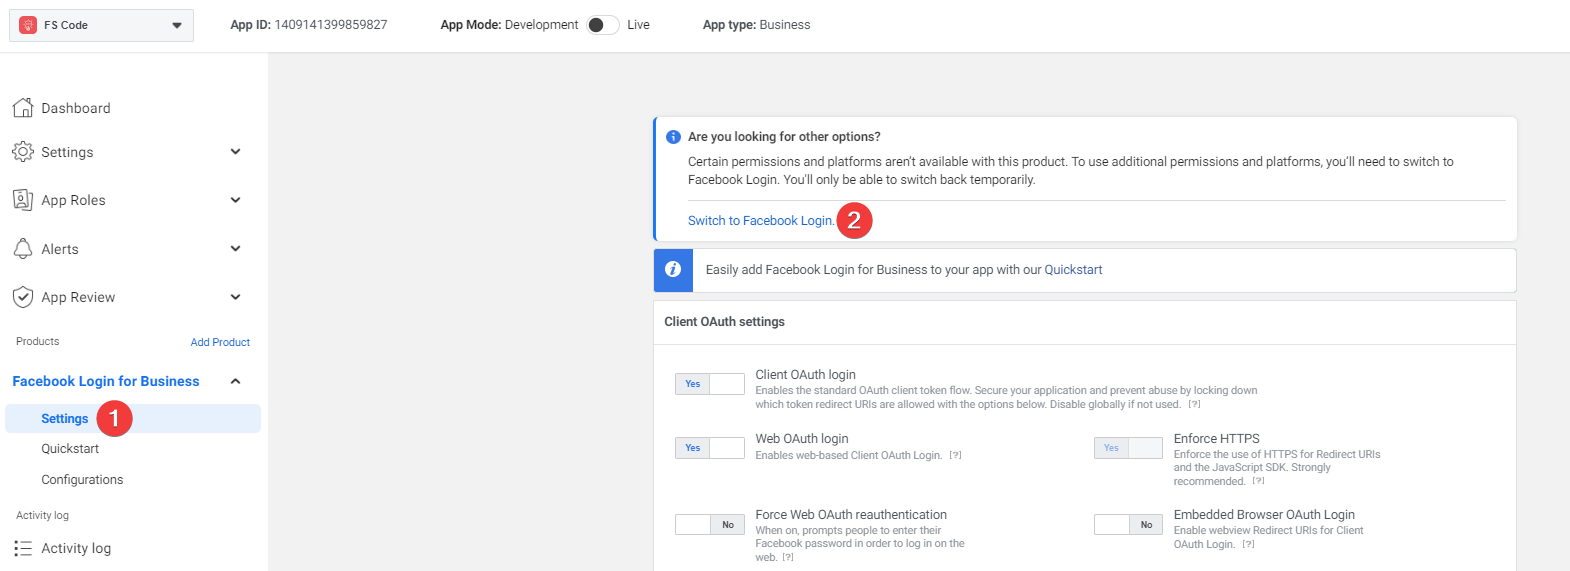Toggle the Client OAuth login switch
The width and height of the screenshot is (1570, 571).
click(710, 384)
